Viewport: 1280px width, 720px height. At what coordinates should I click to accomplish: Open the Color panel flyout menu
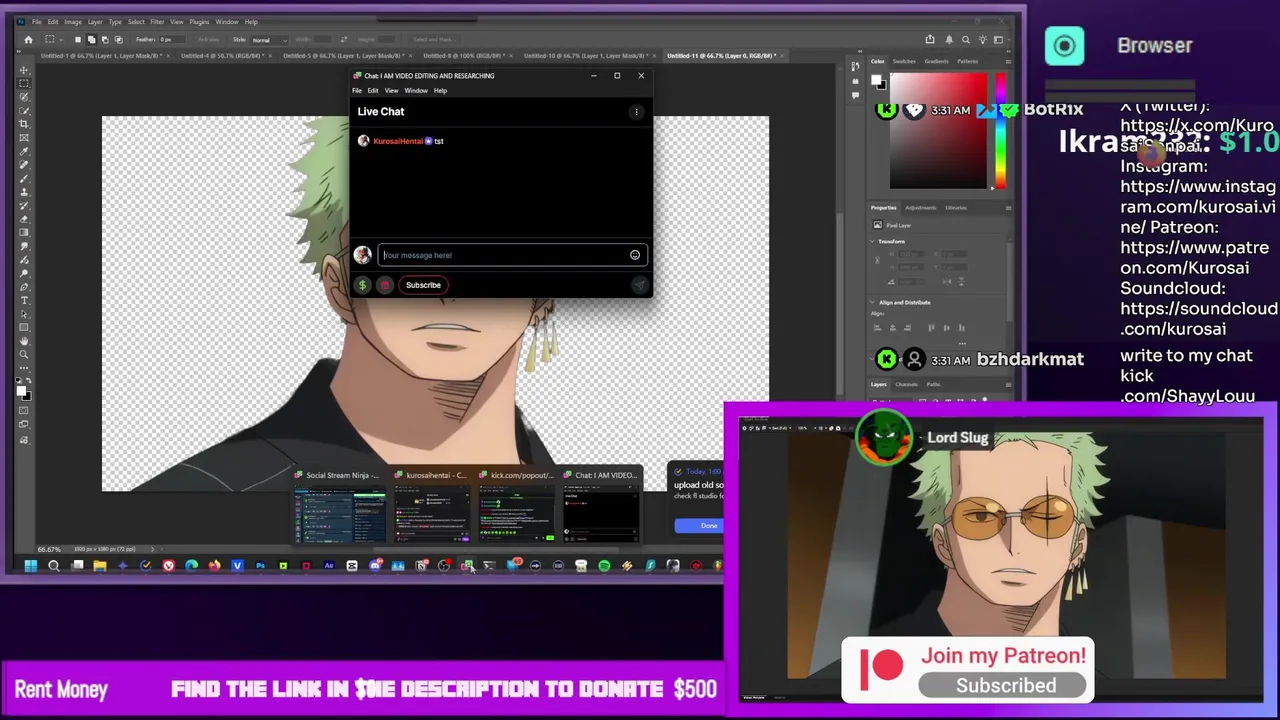coord(1008,62)
